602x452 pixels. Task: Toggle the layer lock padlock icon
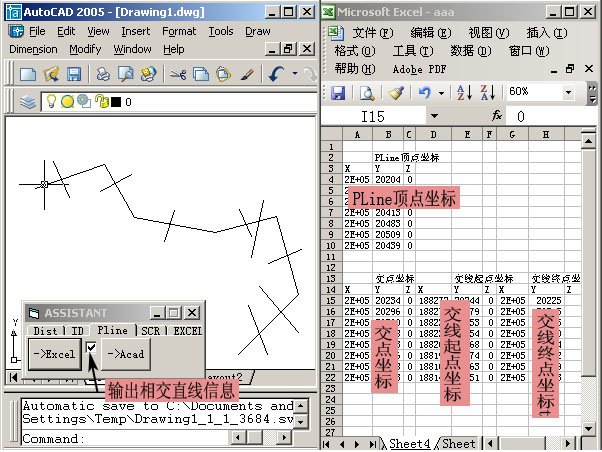coord(100,102)
